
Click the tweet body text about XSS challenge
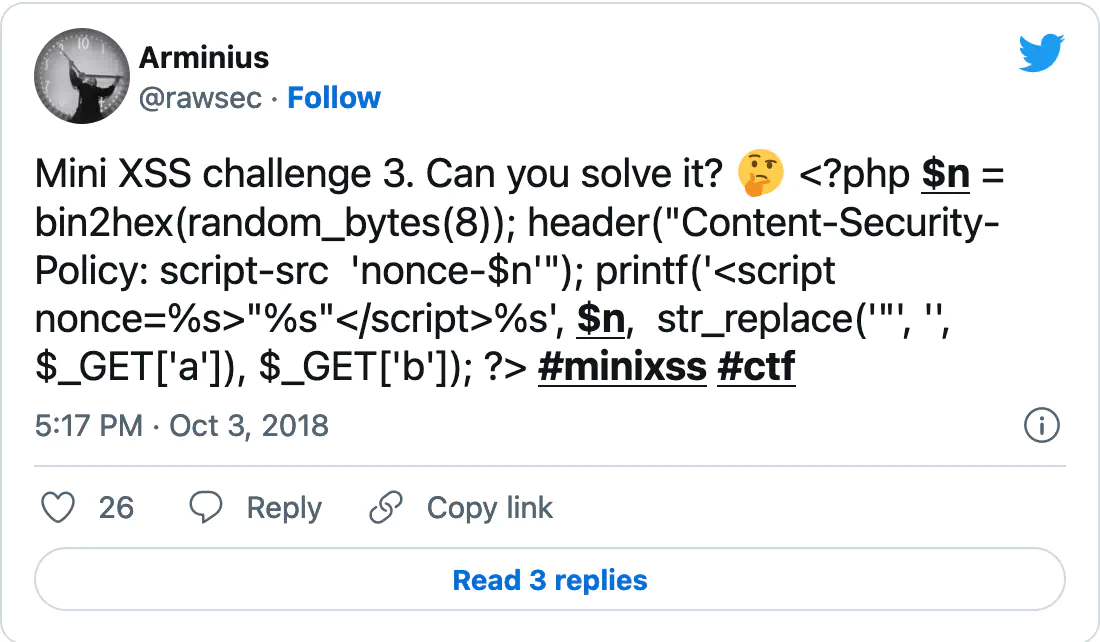click(x=519, y=270)
